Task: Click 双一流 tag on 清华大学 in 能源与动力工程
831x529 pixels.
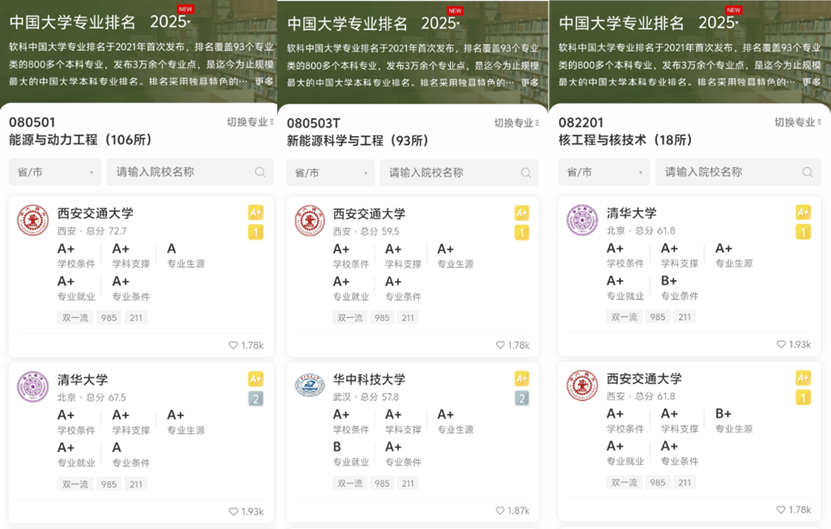Action: [x=75, y=483]
